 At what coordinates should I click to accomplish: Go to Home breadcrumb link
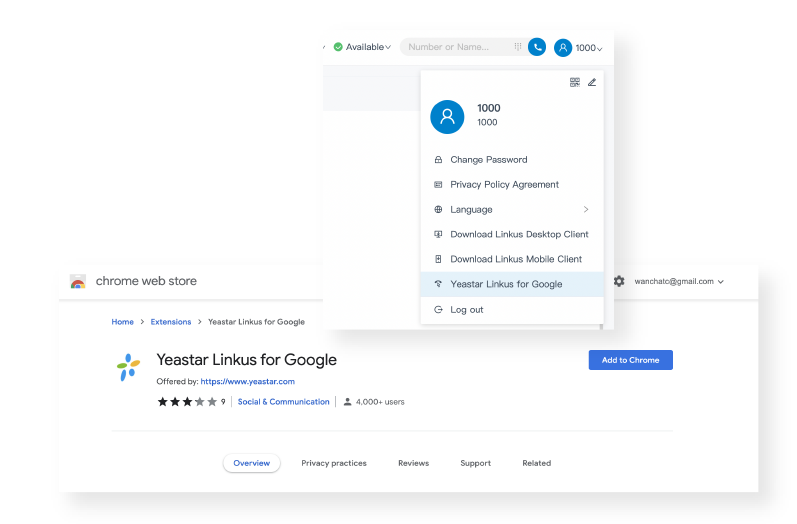tap(122, 322)
